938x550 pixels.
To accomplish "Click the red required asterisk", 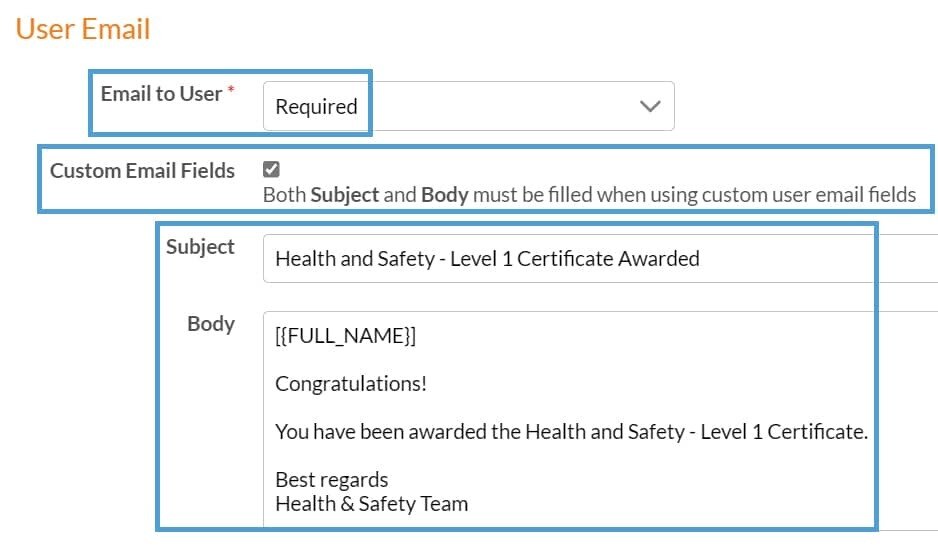I will (231, 92).
